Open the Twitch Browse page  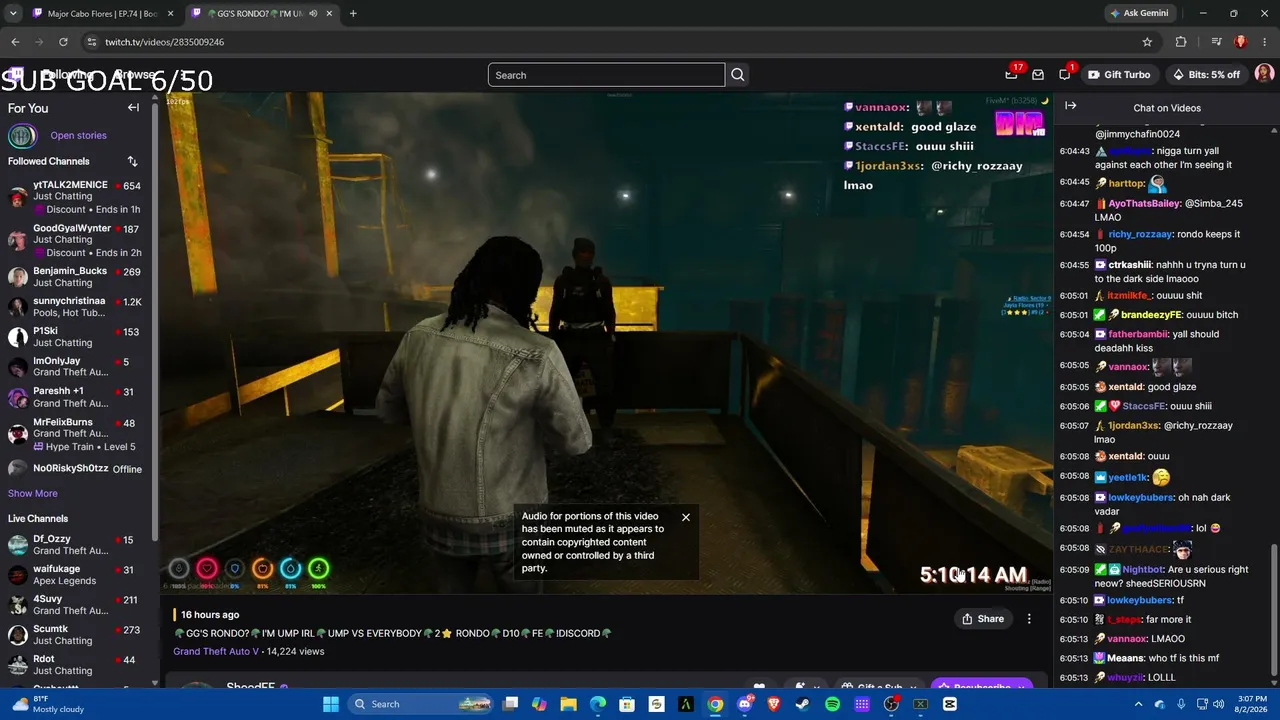134,75
